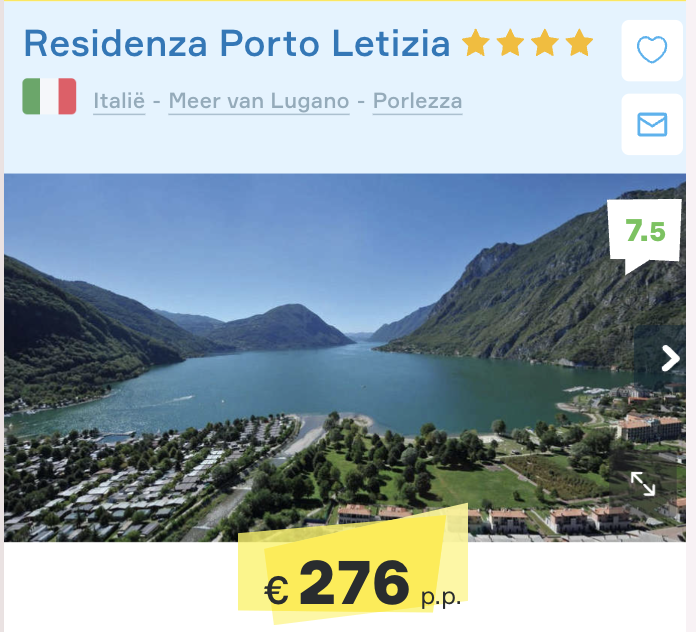Open the photo fullscreen with expand arrows

coord(643,483)
